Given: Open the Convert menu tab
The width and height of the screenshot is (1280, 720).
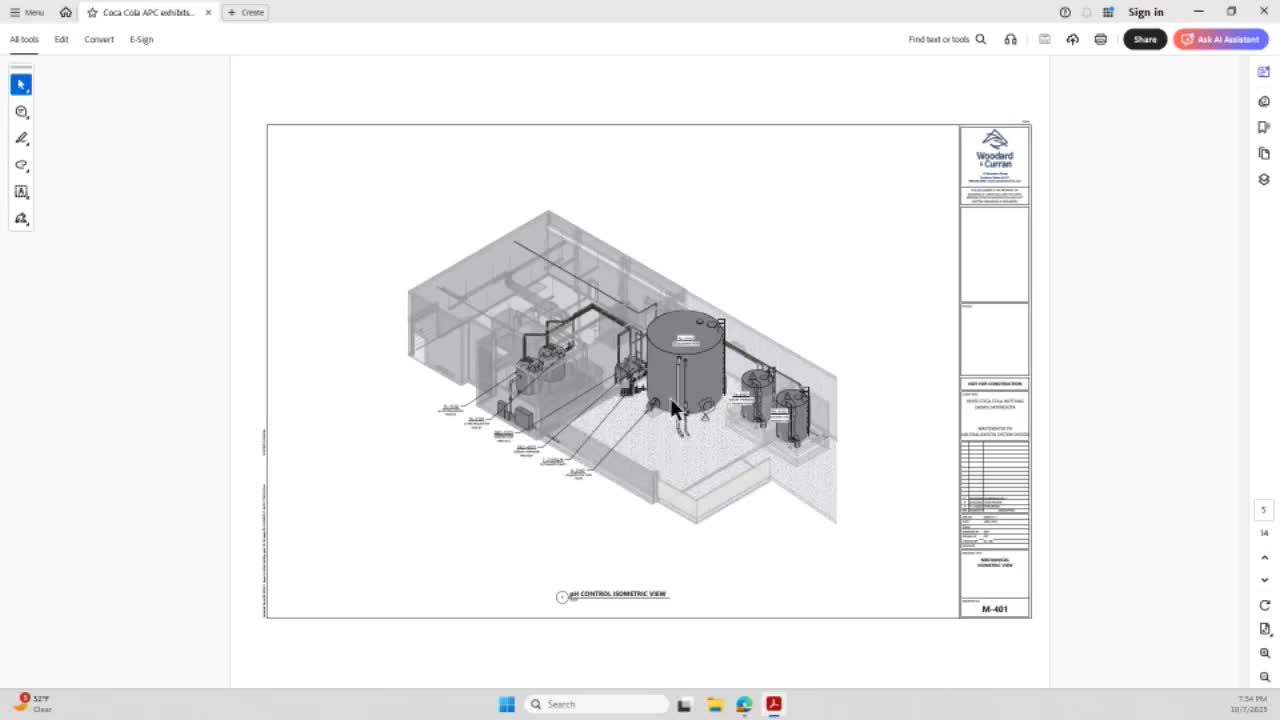Looking at the screenshot, I should [x=99, y=39].
